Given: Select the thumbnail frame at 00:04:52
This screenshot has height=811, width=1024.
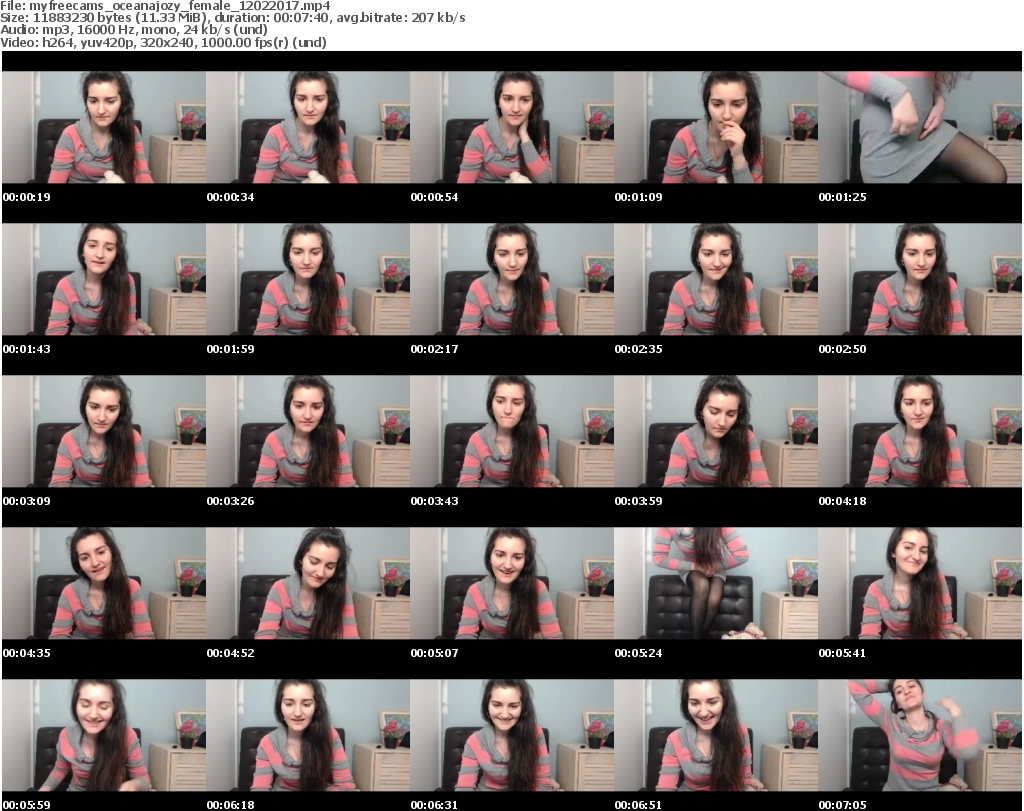Looking at the screenshot, I should click(308, 583).
